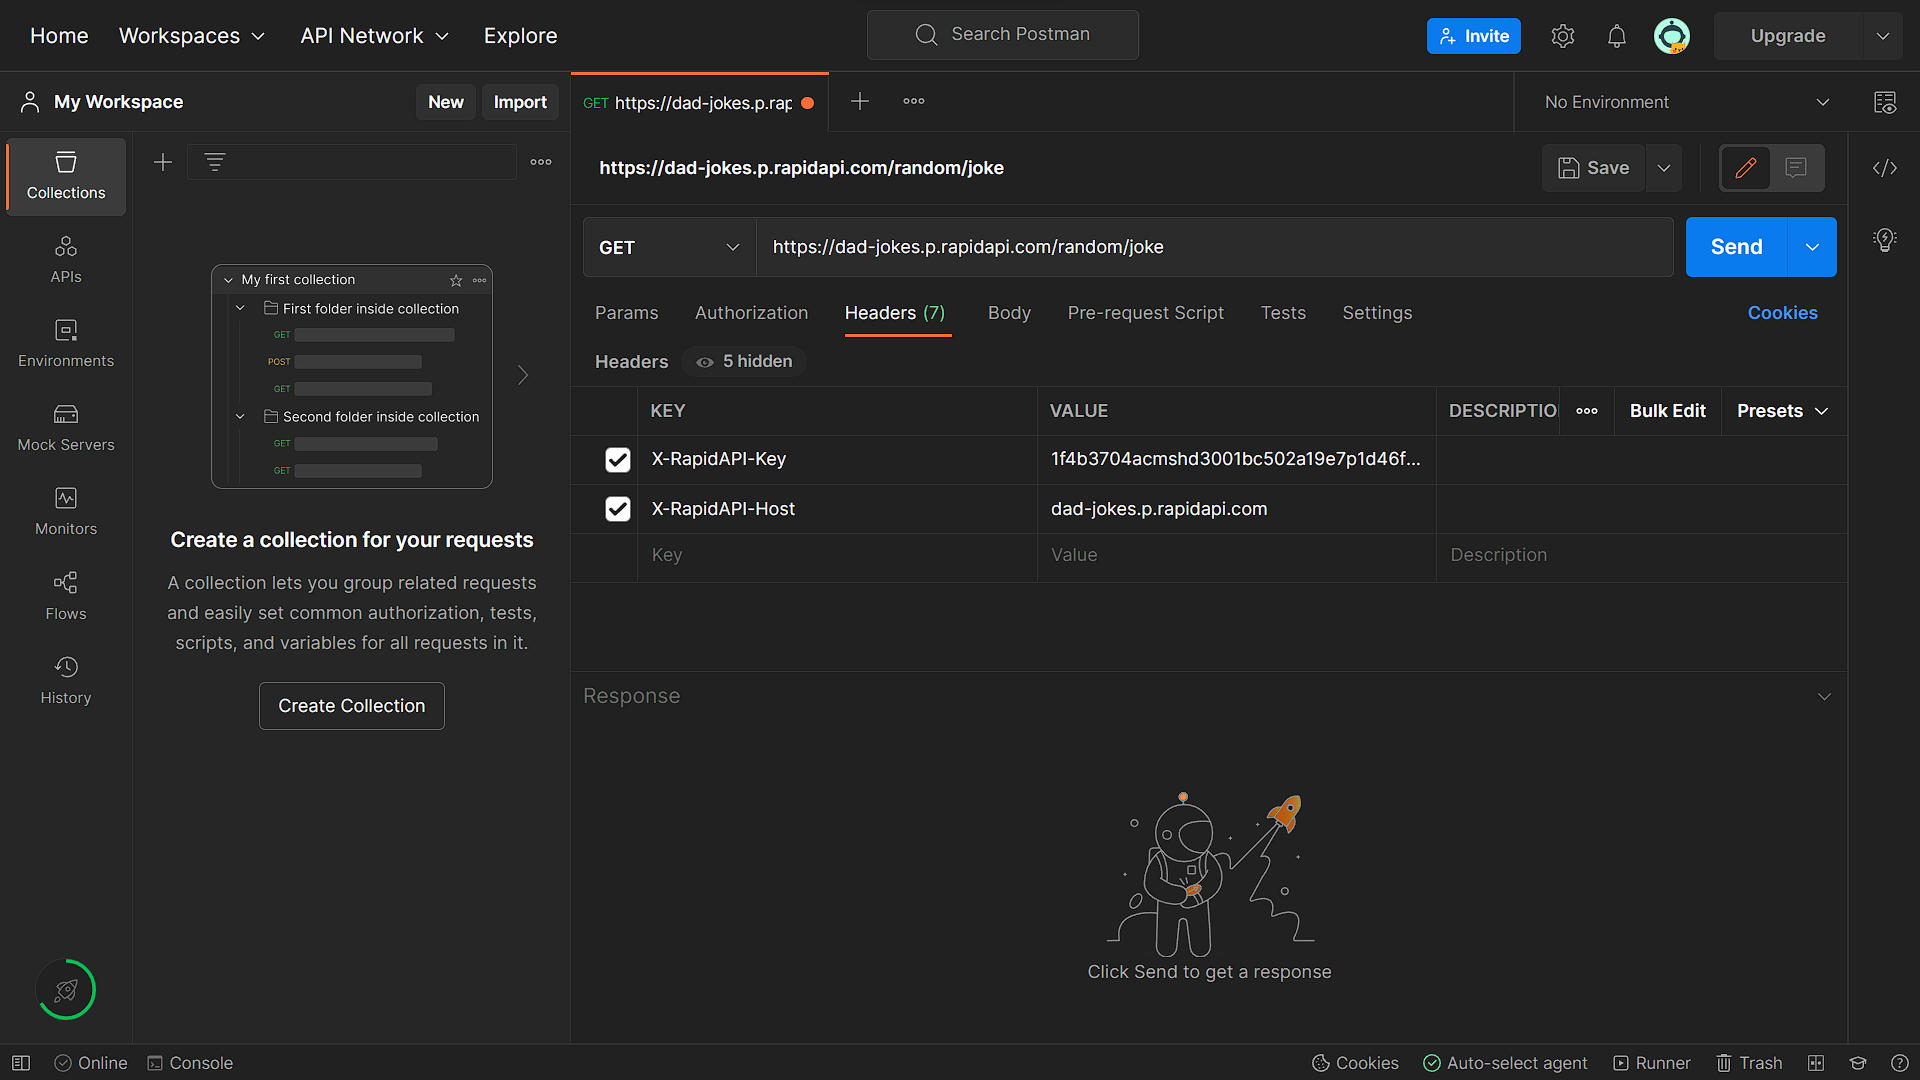Open the Mock Servers section
The width and height of the screenshot is (1920, 1080).
click(66, 428)
